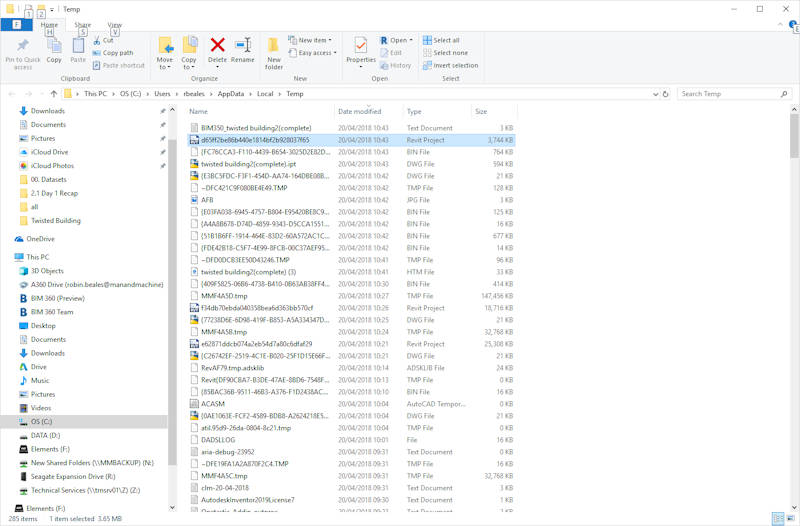Open the Easy access dropdown
The image size is (800, 526).
pos(312,53)
